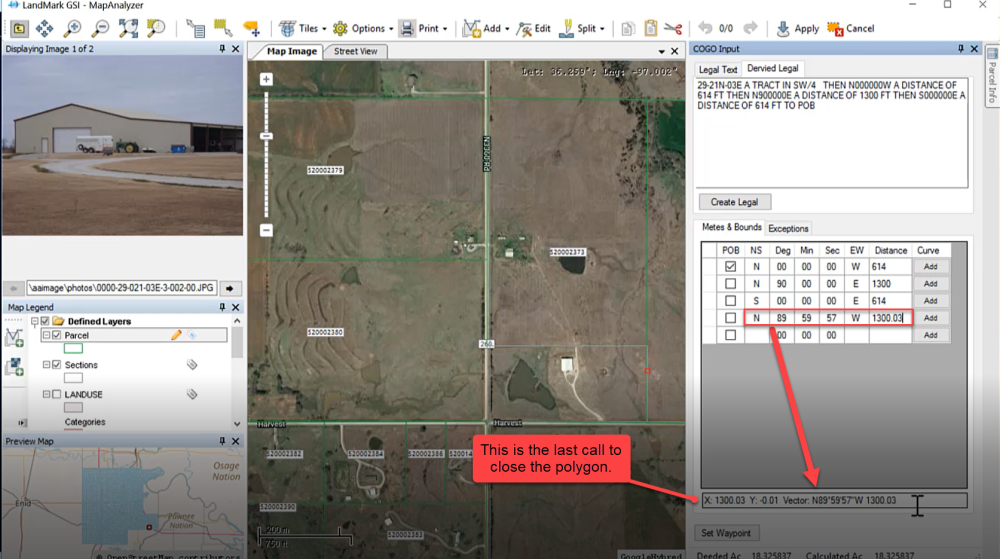Click the Redo arrow icon
The image size is (1000, 559).
click(x=751, y=28)
